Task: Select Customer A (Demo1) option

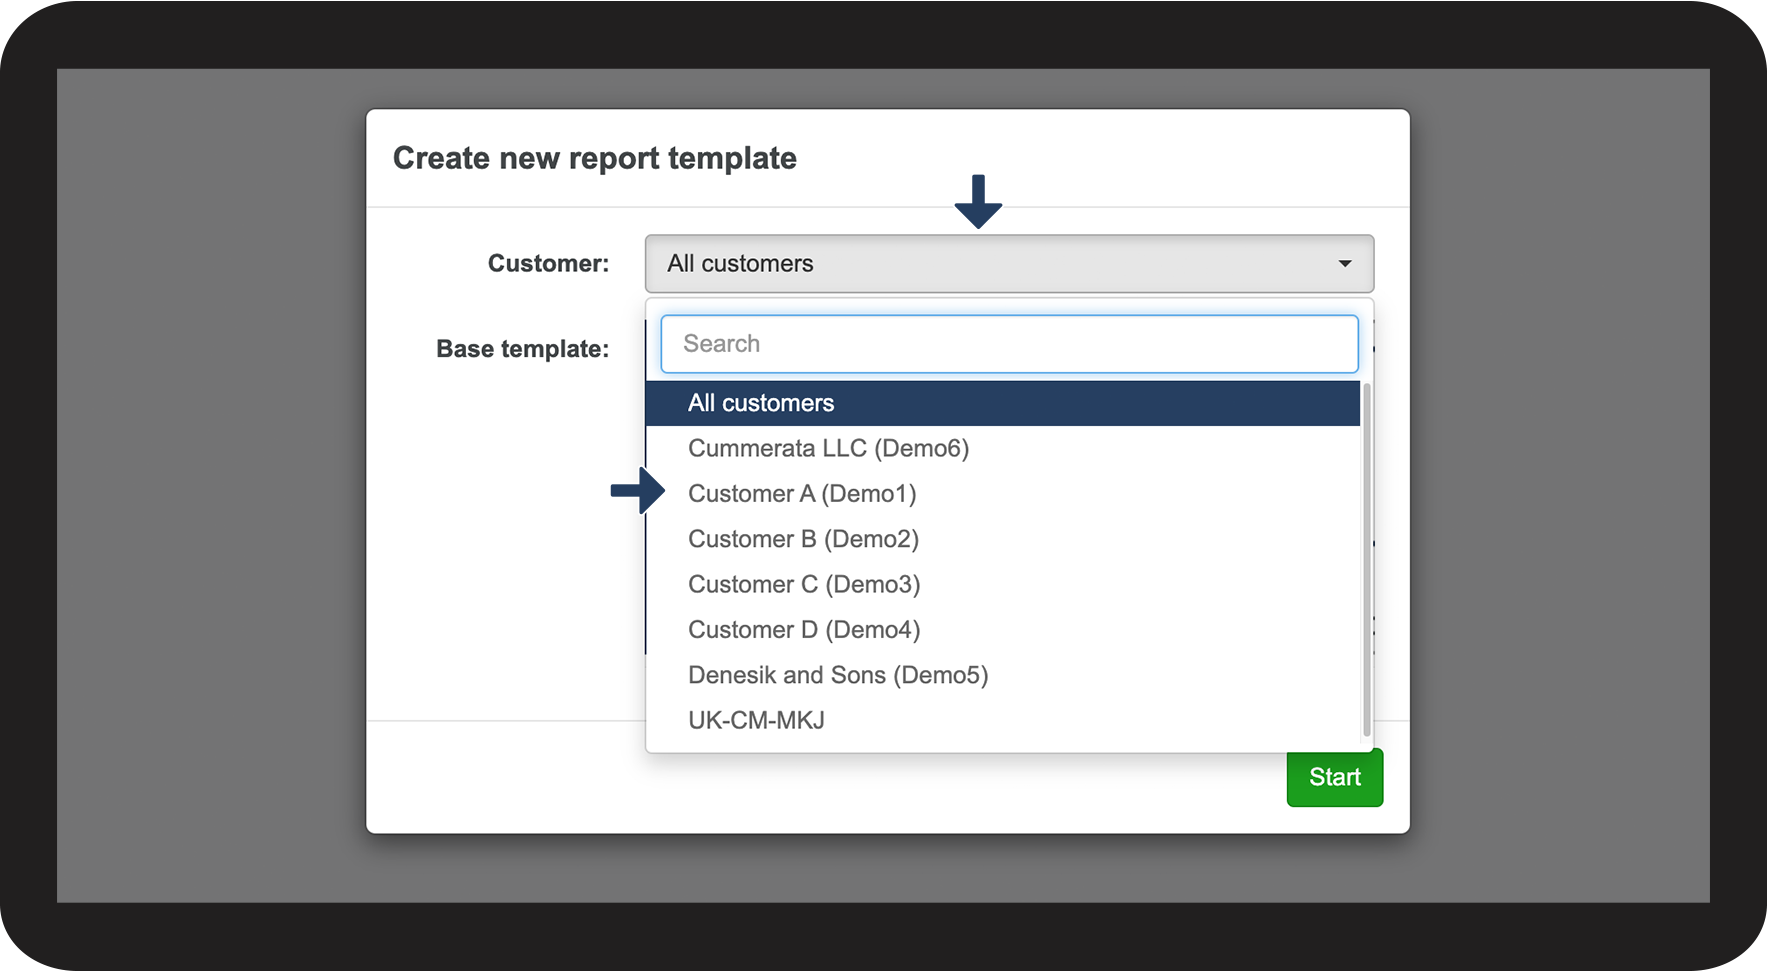Action: point(802,494)
